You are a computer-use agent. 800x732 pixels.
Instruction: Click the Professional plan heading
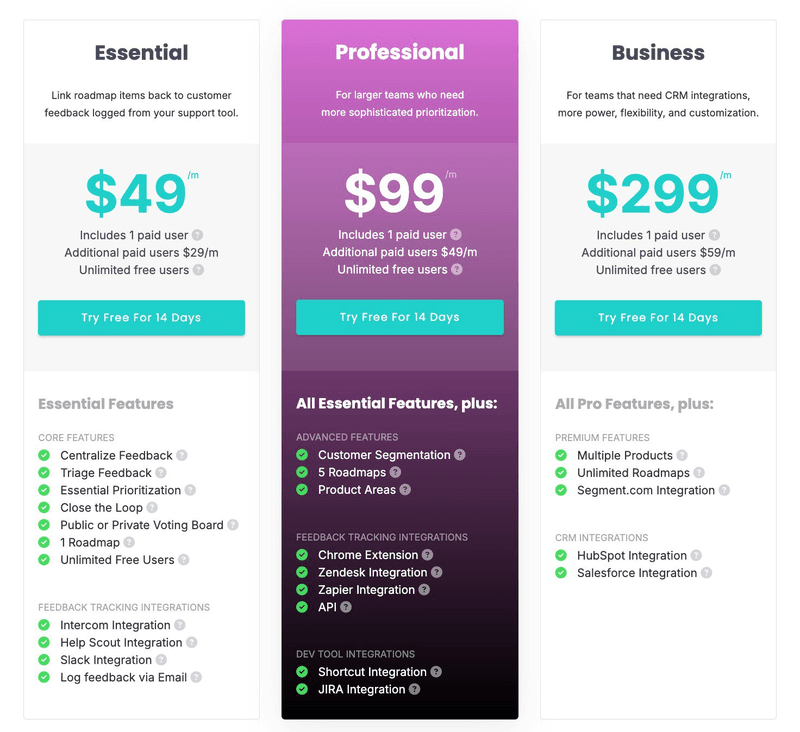tap(400, 52)
